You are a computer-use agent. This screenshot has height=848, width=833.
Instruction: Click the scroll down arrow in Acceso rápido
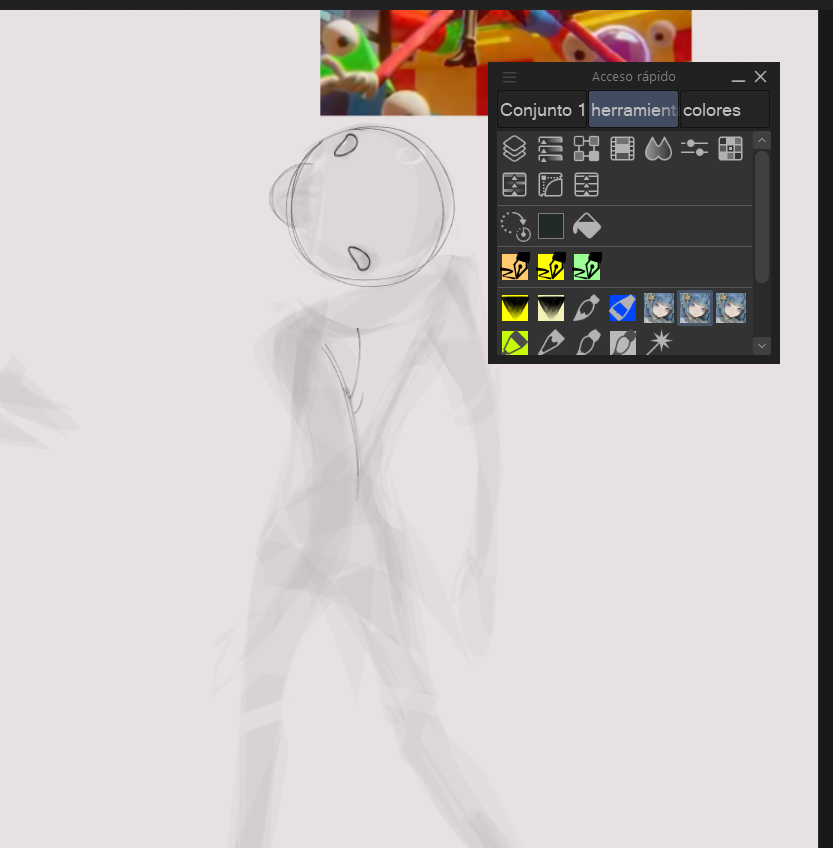(x=762, y=346)
